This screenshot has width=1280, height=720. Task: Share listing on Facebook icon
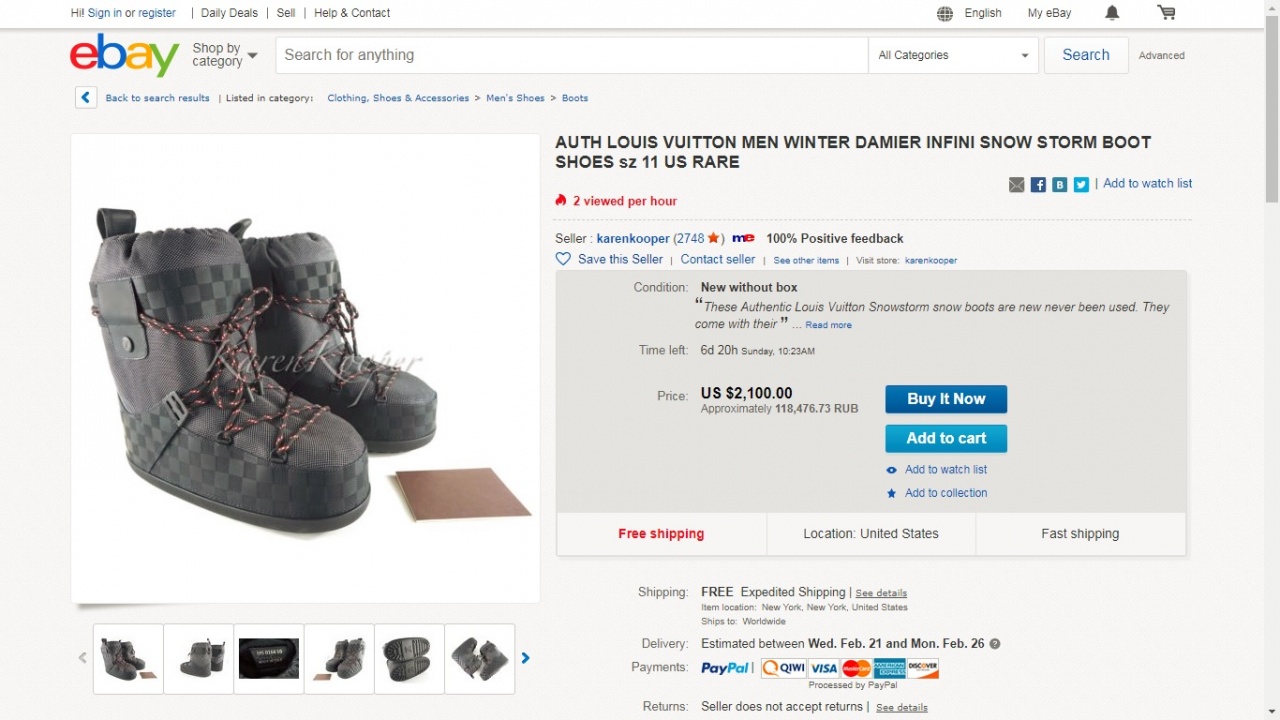(x=1038, y=185)
